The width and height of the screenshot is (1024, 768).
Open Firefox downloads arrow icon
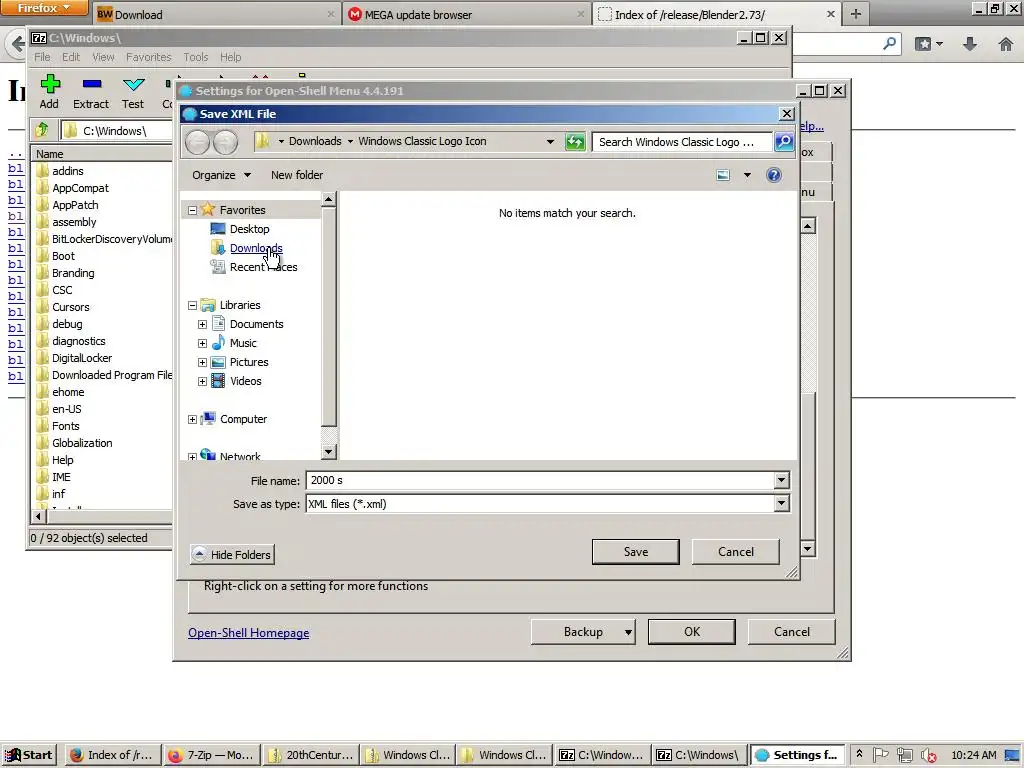970,44
